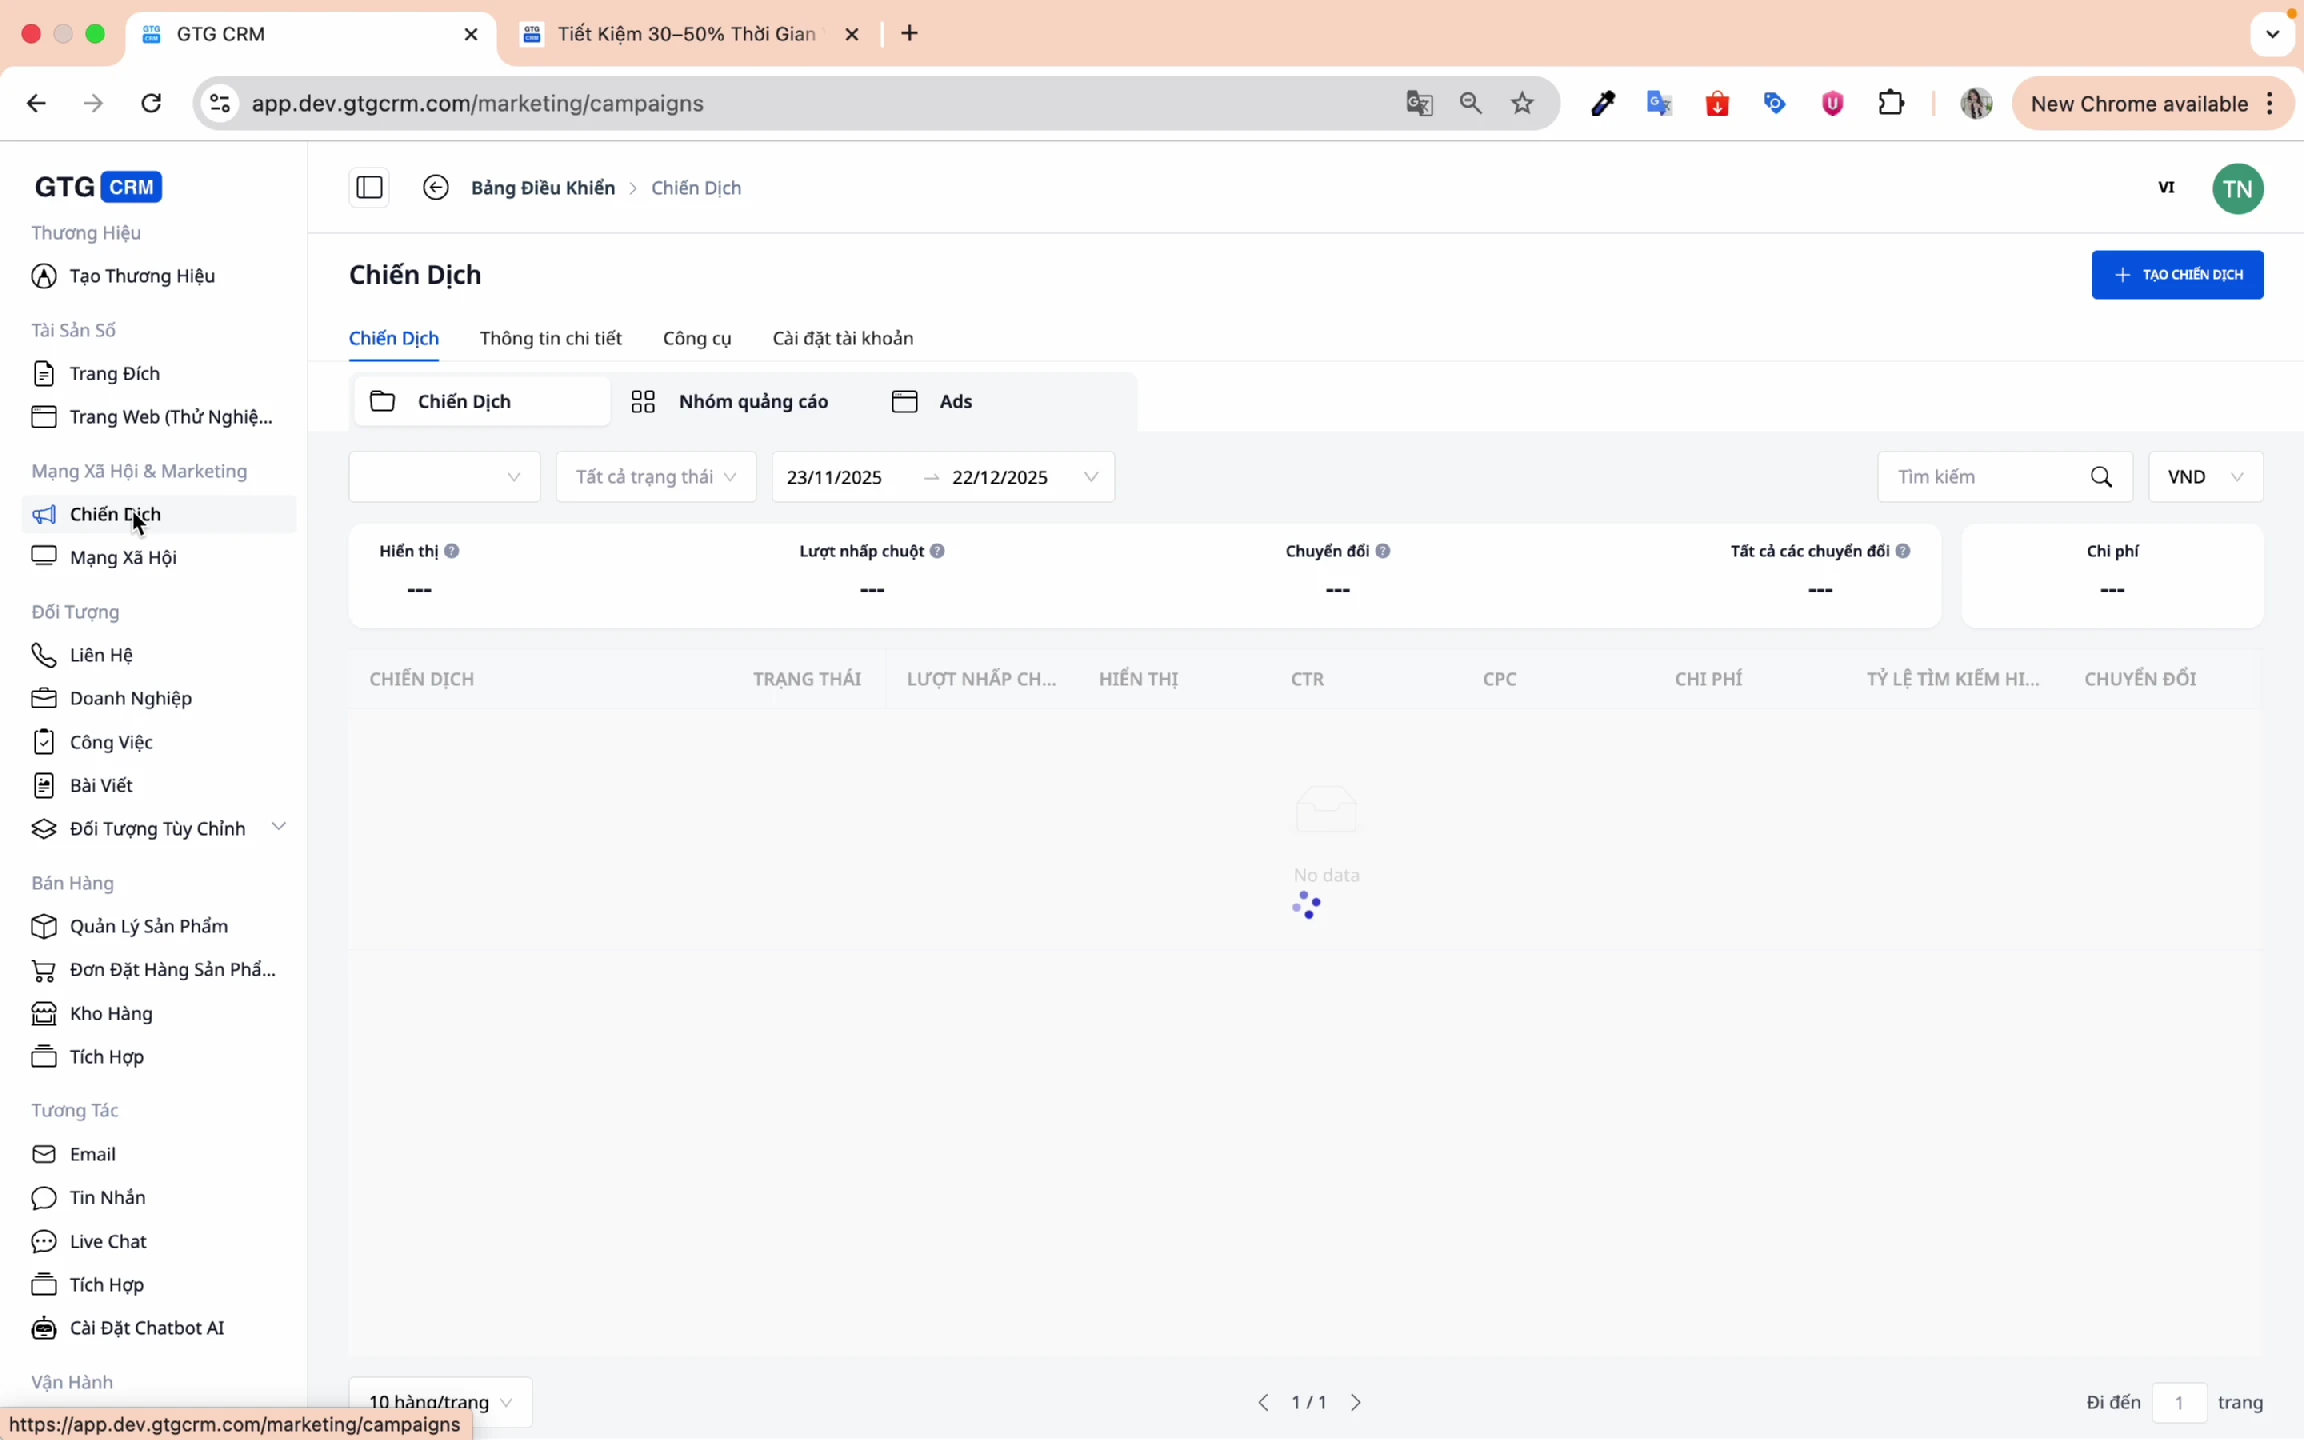Click Google Translate icon in address bar

pos(1419,103)
